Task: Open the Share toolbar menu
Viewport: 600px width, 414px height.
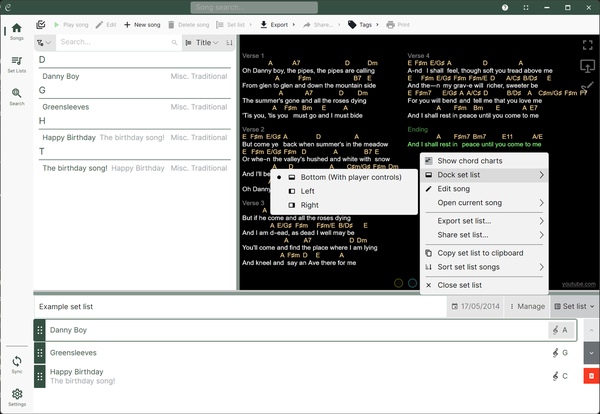Action: tap(321, 25)
